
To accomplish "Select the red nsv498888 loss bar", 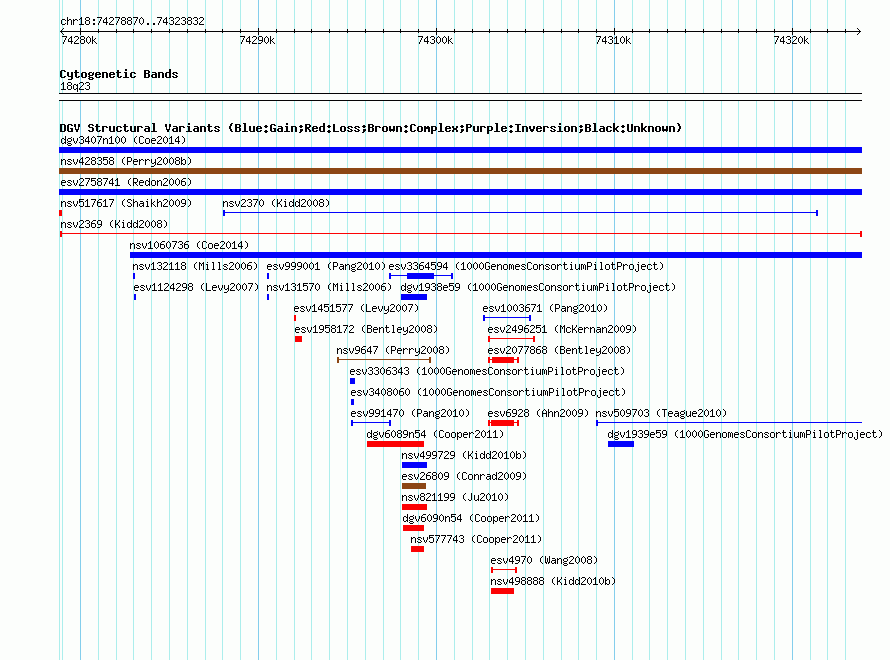I will pos(502,591).
